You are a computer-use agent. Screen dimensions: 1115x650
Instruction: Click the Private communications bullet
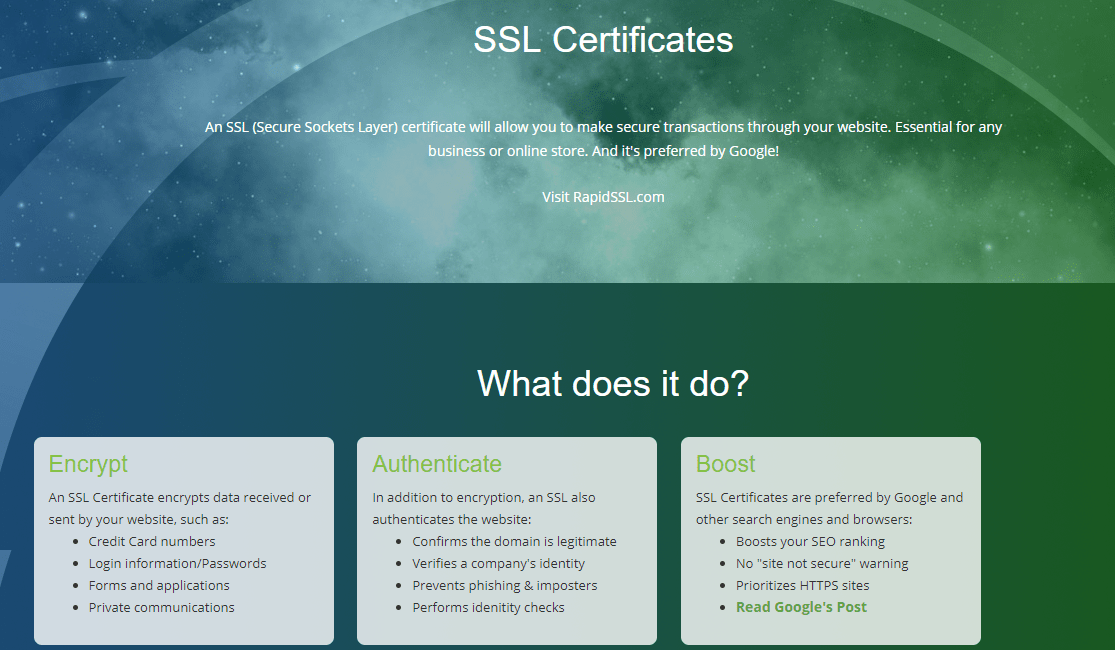click(161, 607)
